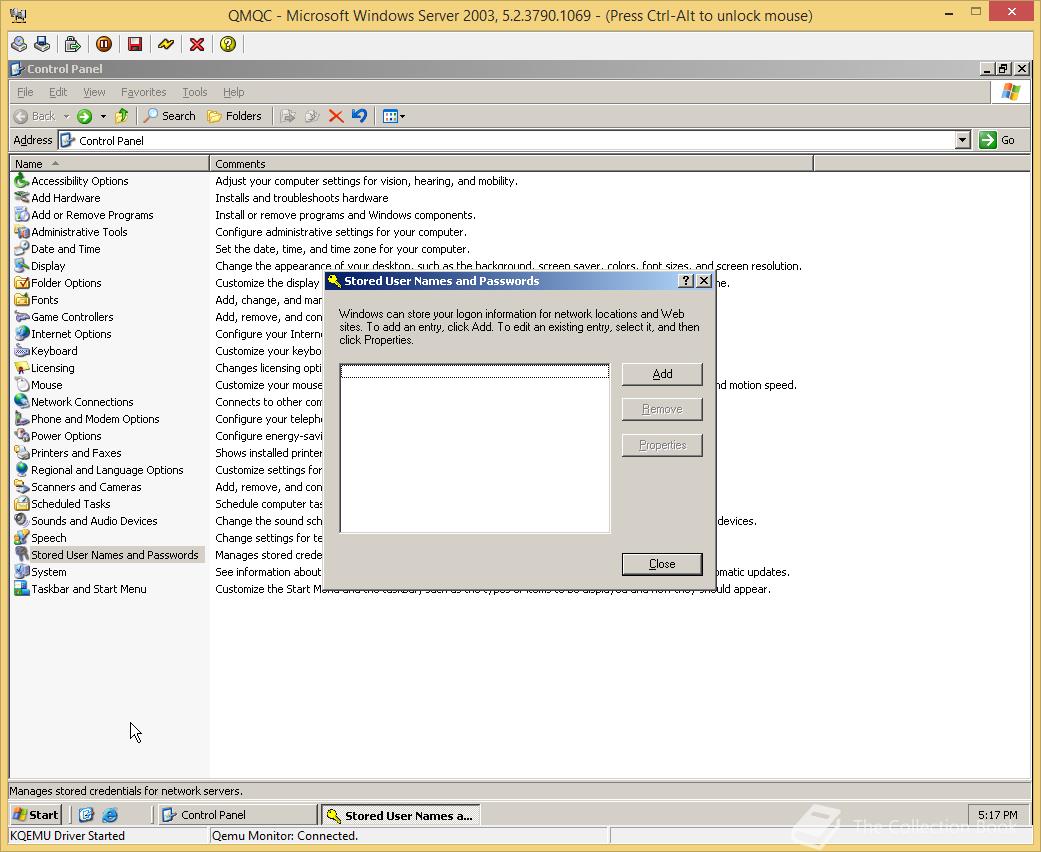Click the floppy drive icon in QEMU toolbar
1041x852 pixels.
[x=42, y=44]
